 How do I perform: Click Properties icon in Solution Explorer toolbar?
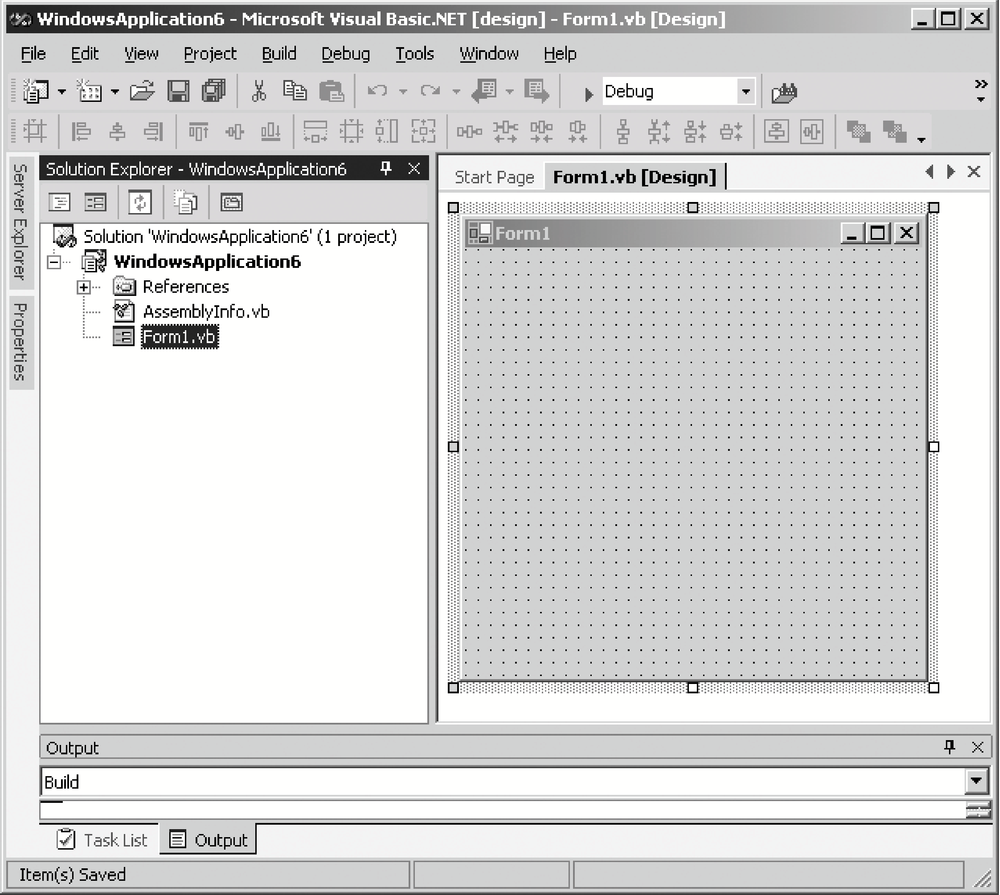[232, 202]
